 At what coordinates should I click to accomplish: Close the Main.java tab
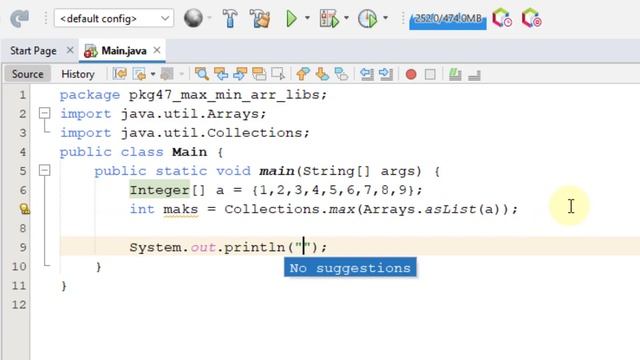click(157, 50)
